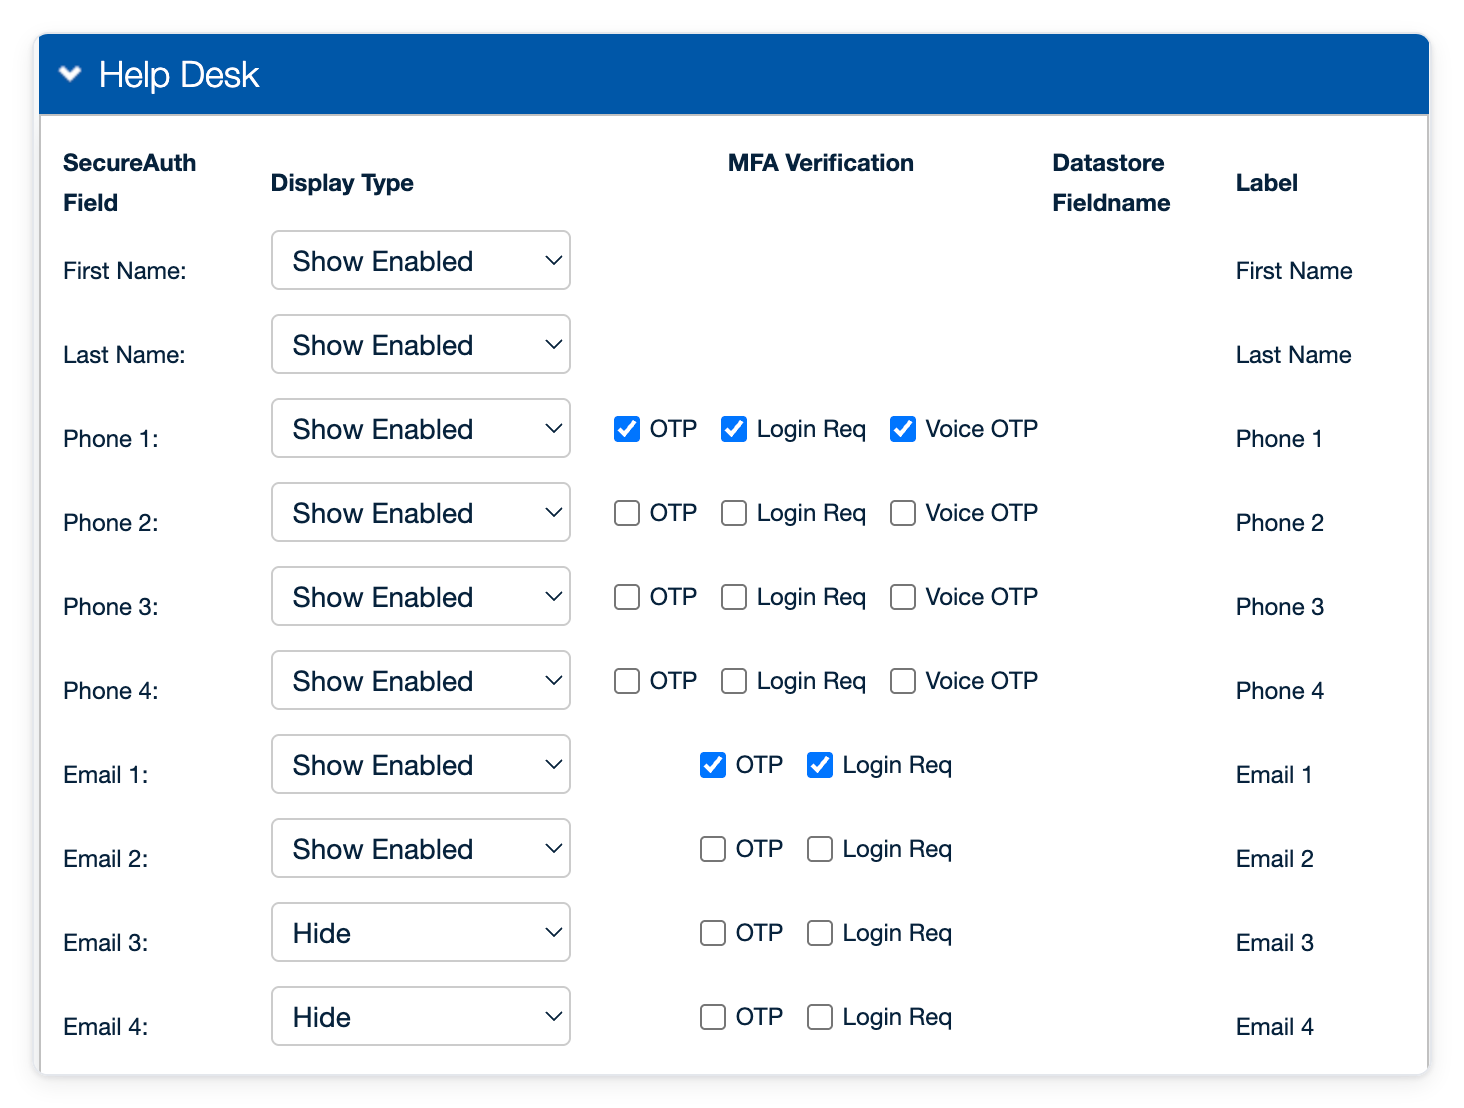Enable OTP checkbox for Email 2
The image size is (1464, 1108).
[x=713, y=849]
